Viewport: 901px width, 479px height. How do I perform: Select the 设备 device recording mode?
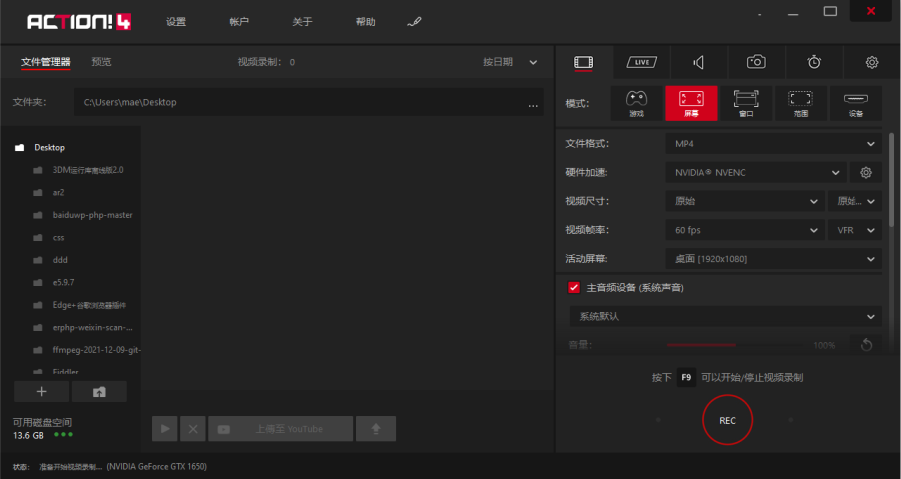click(x=855, y=103)
